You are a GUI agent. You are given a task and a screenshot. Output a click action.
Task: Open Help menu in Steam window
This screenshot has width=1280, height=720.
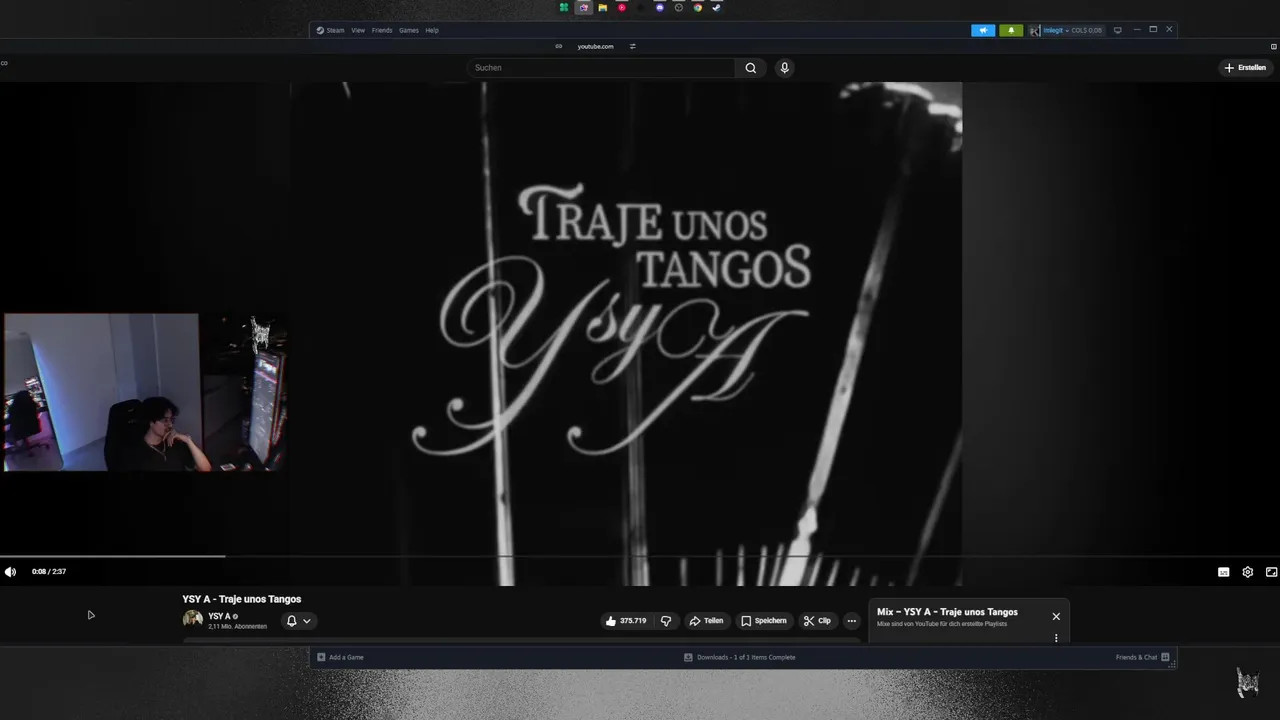432,30
